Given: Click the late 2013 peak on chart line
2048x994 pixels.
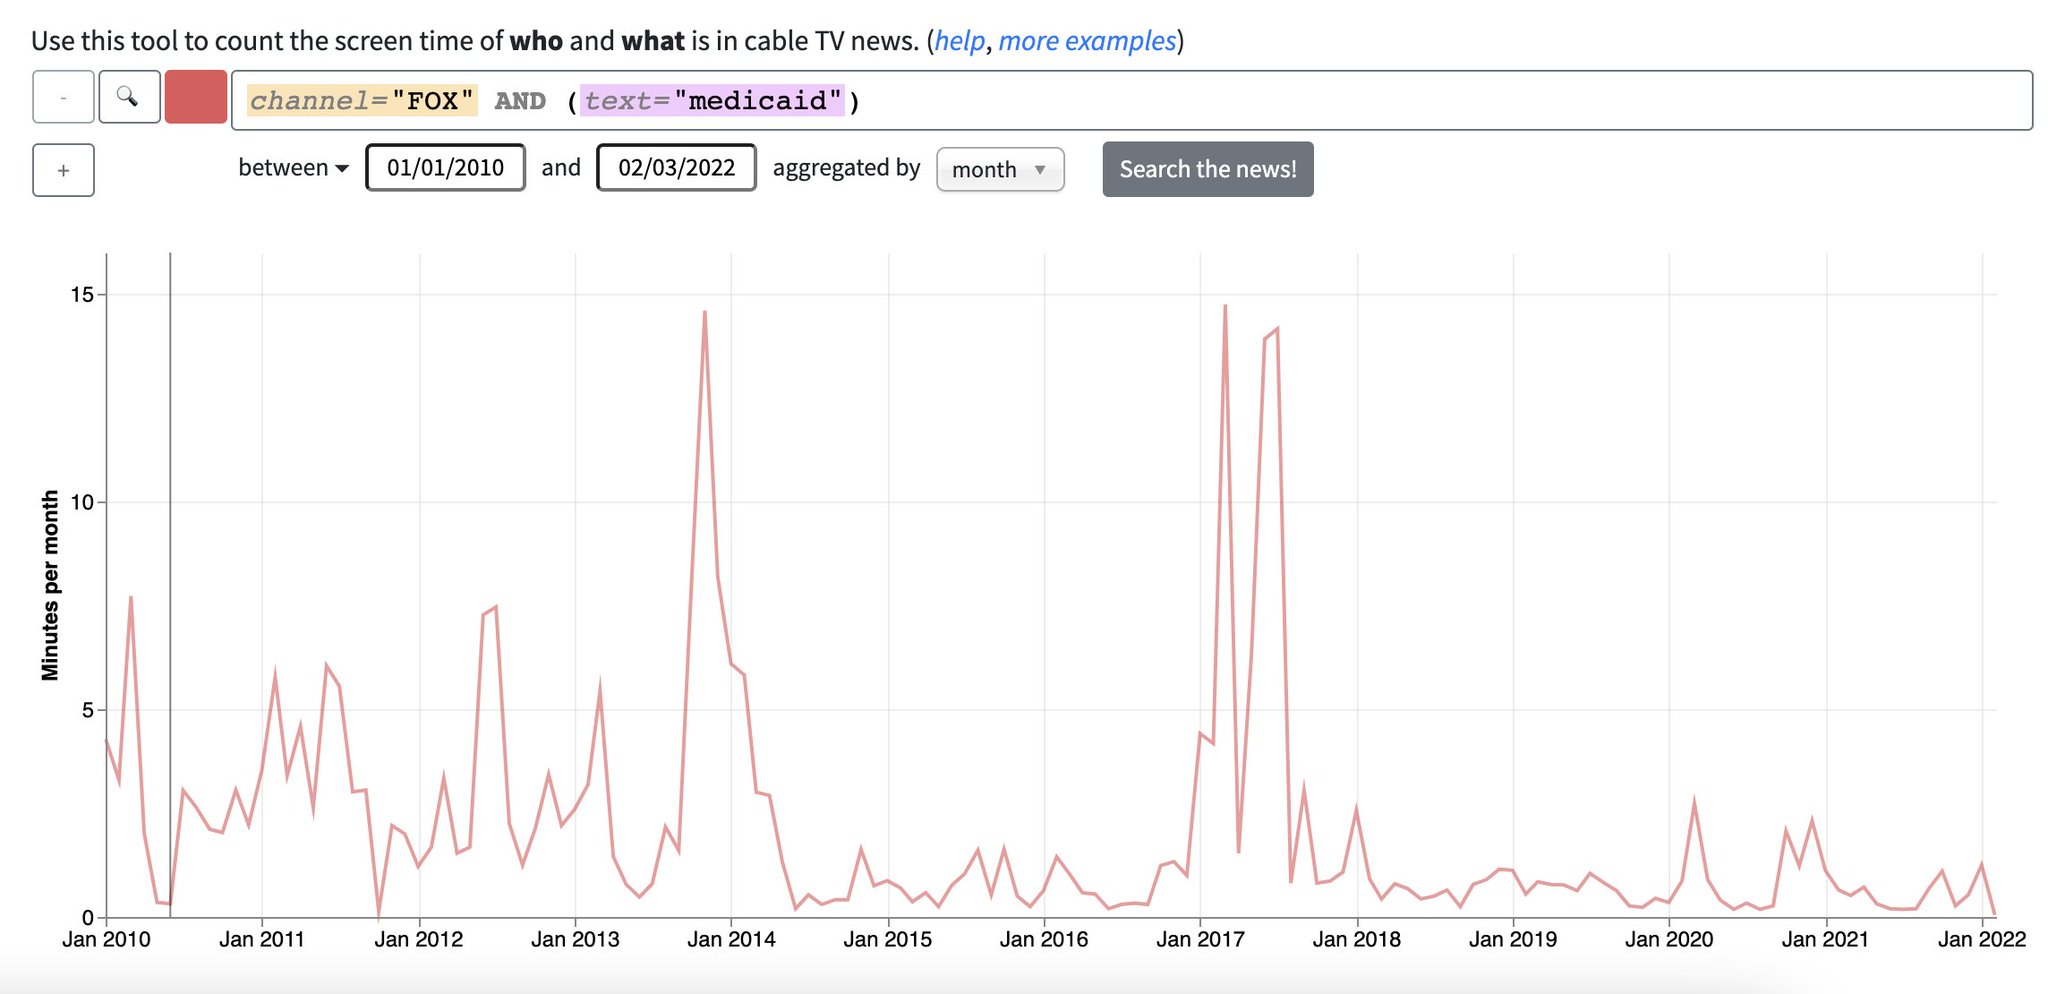Looking at the screenshot, I should (x=705, y=312).
